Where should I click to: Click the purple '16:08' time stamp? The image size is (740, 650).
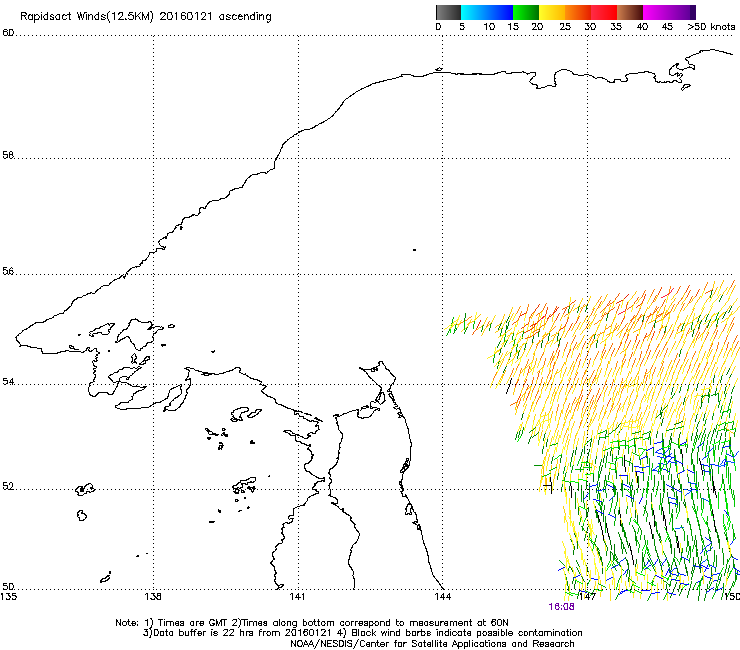point(561,607)
